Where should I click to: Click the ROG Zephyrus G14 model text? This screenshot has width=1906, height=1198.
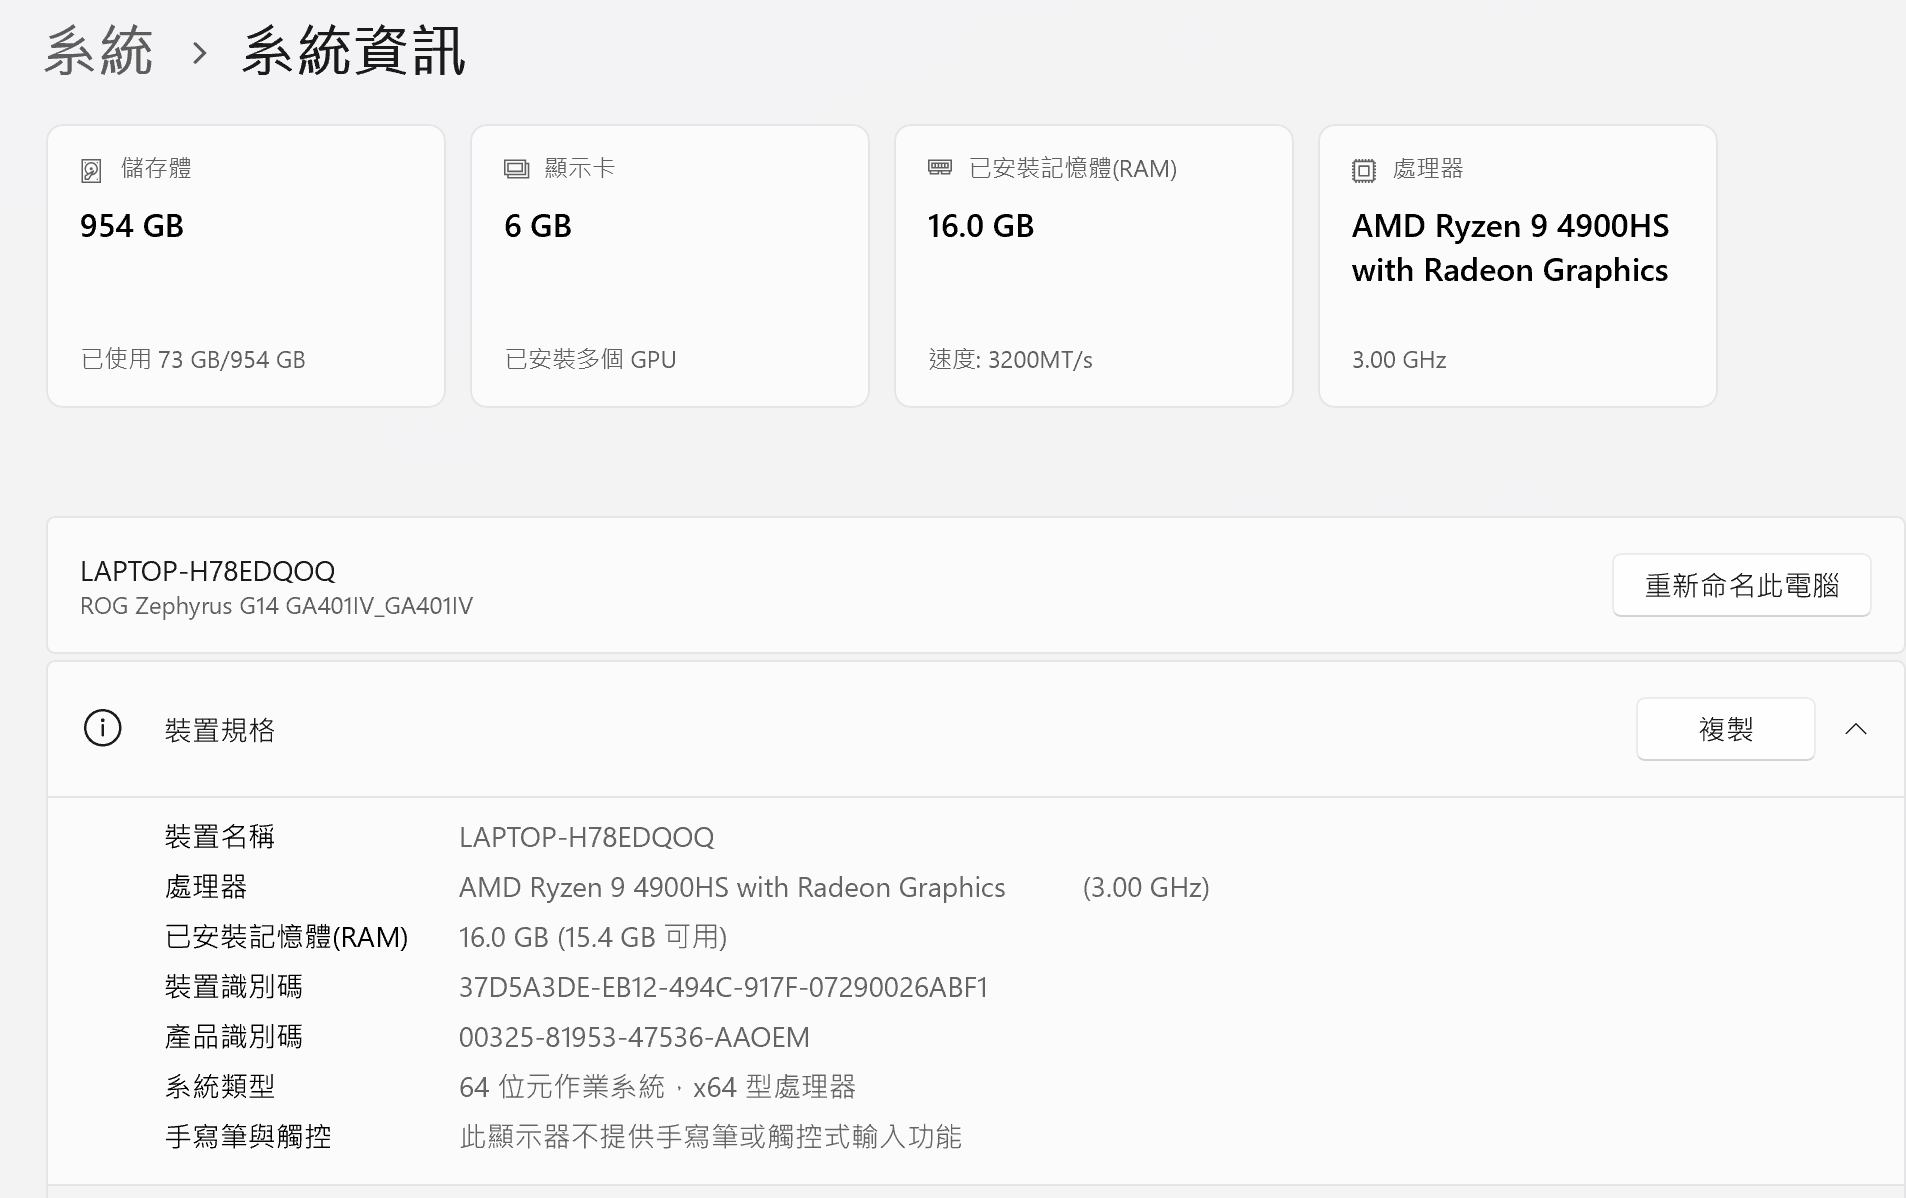[x=276, y=606]
